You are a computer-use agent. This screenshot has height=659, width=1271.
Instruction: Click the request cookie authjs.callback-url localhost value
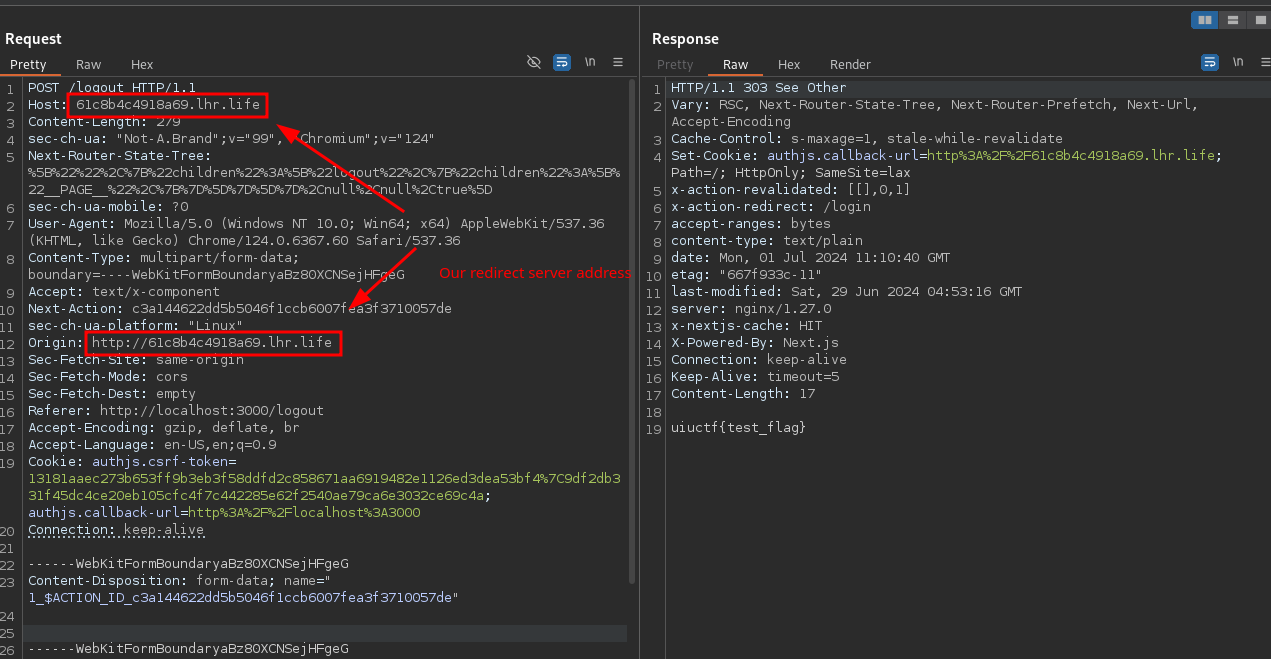click(304, 512)
